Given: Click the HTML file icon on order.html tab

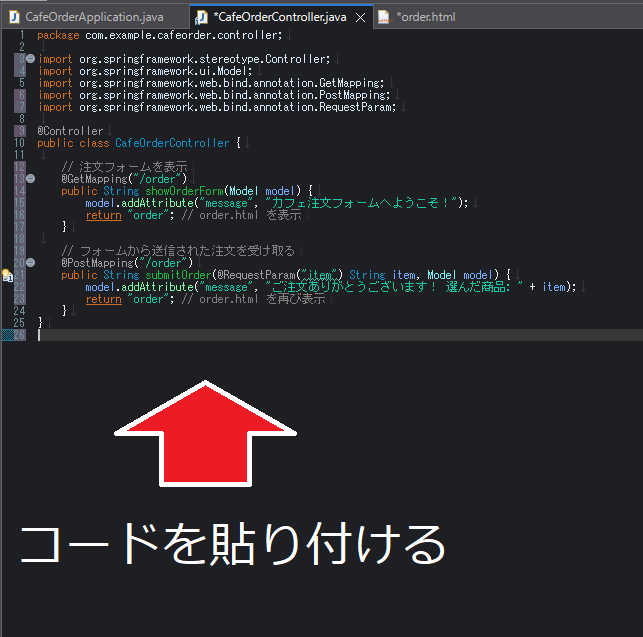Looking at the screenshot, I should point(384,16).
